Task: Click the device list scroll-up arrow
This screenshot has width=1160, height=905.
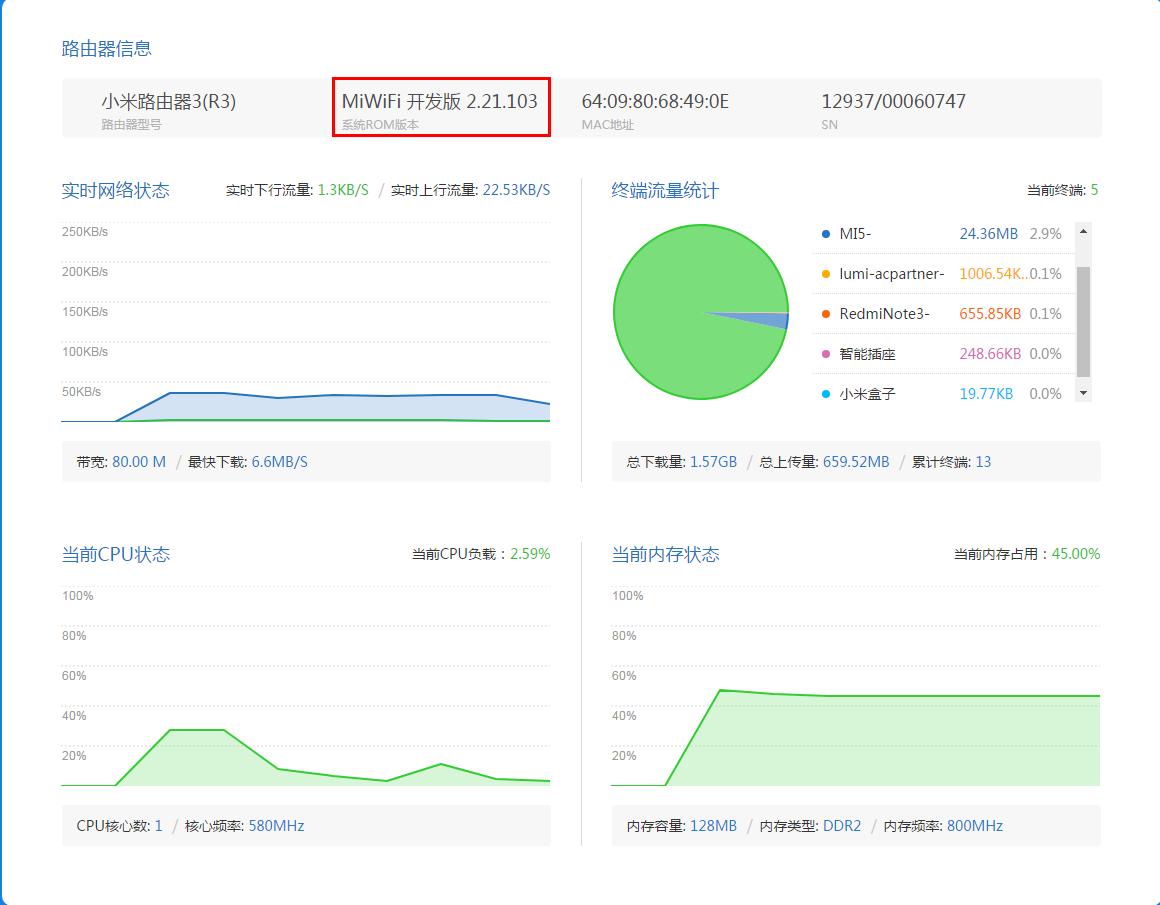Action: coord(1083,232)
